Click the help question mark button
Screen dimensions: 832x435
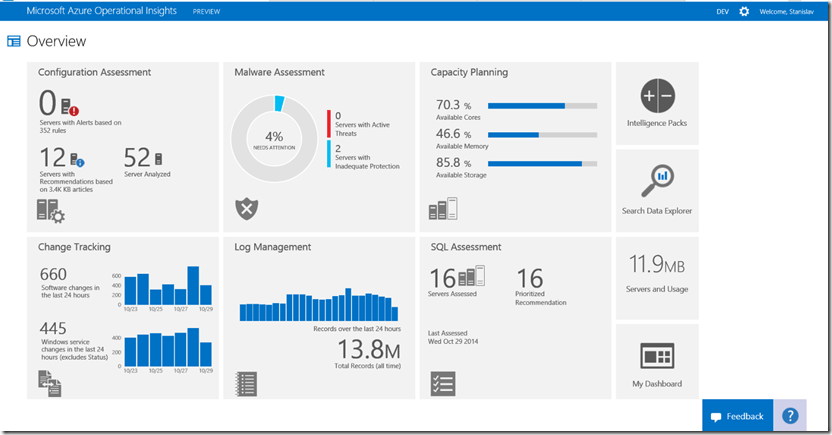(x=790, y=416)
